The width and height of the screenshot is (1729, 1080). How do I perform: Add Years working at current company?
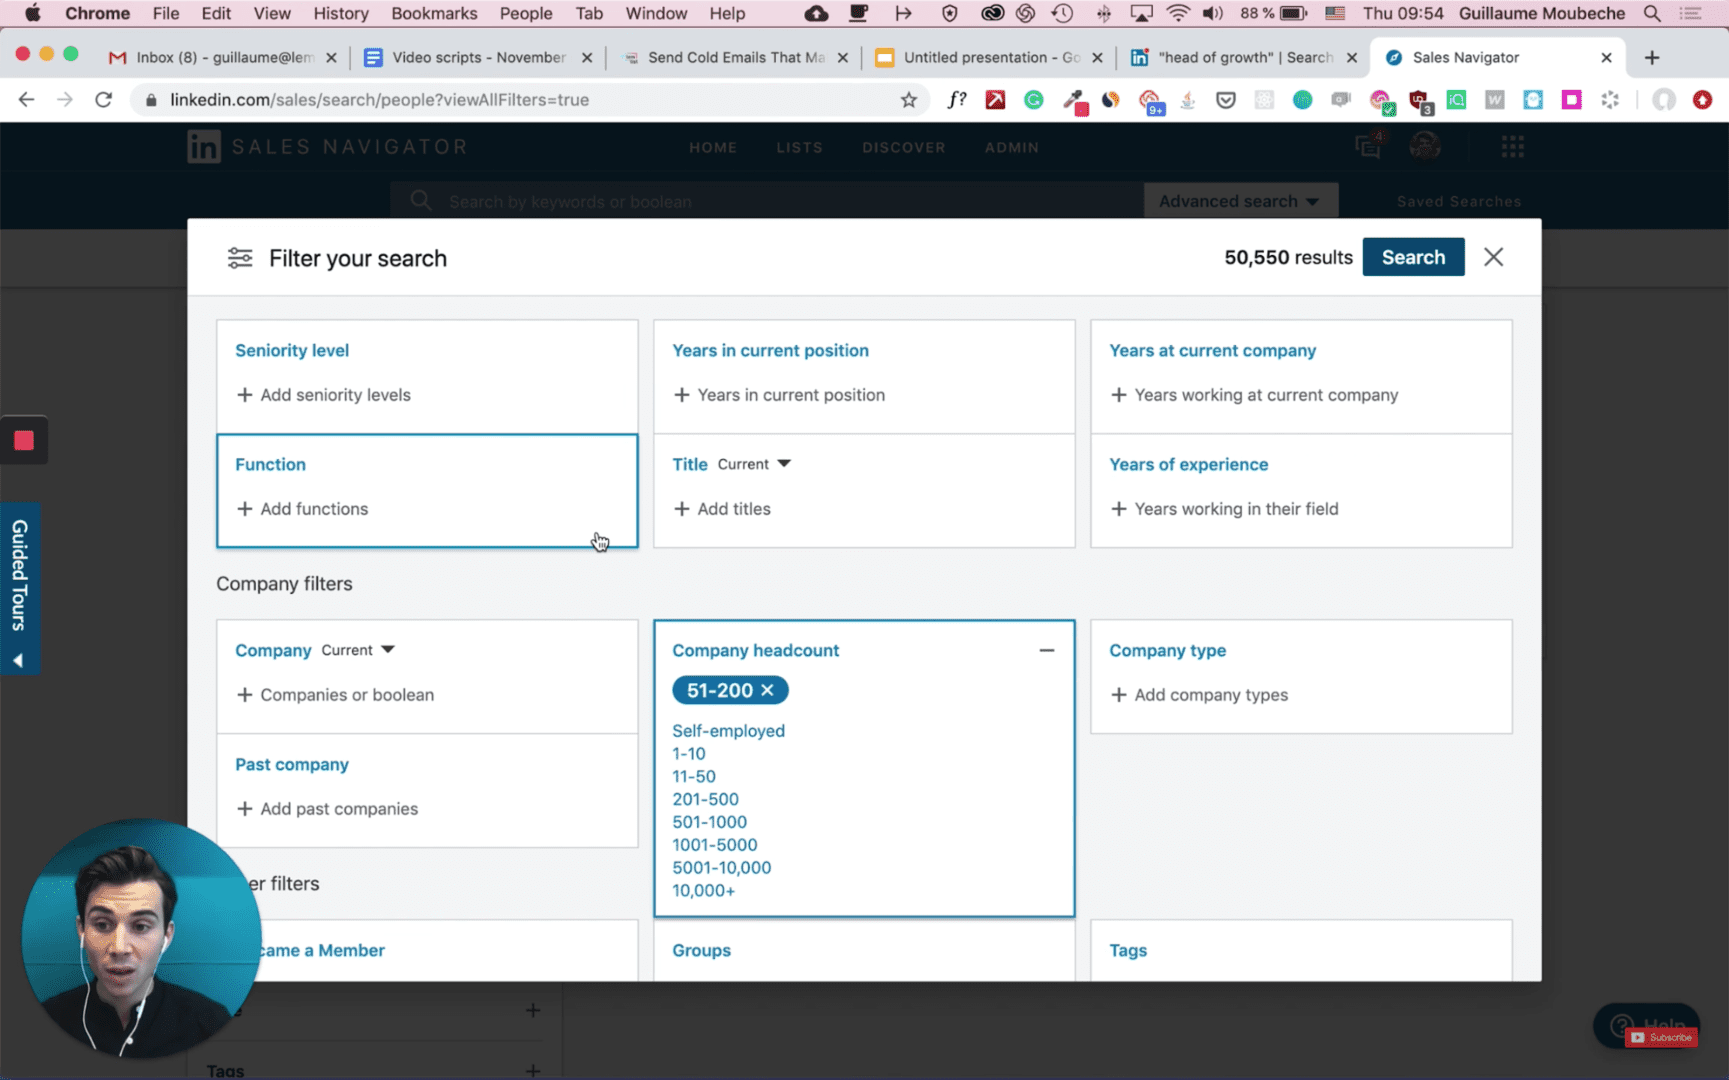click(x=1254, y=395)
